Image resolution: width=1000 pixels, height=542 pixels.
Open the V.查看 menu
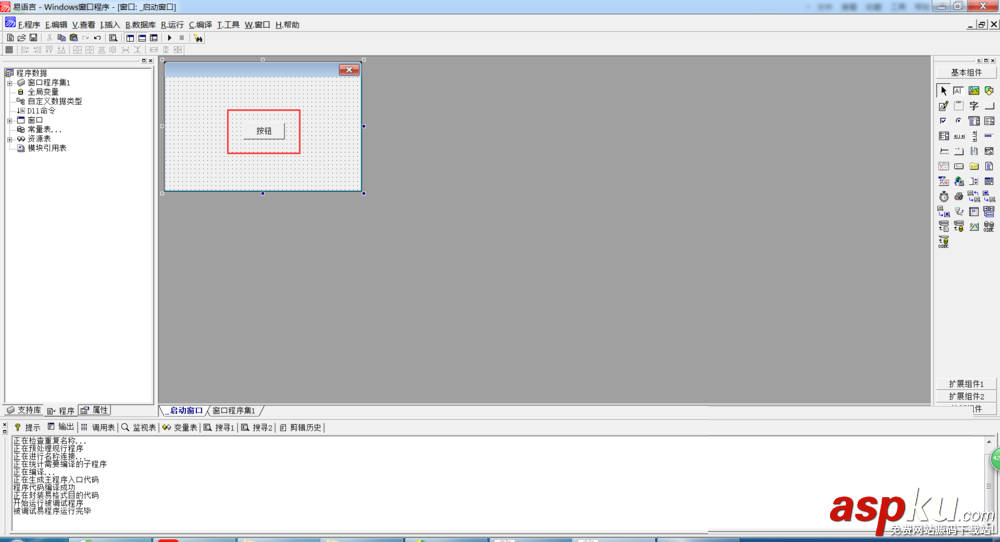point(84,25)
